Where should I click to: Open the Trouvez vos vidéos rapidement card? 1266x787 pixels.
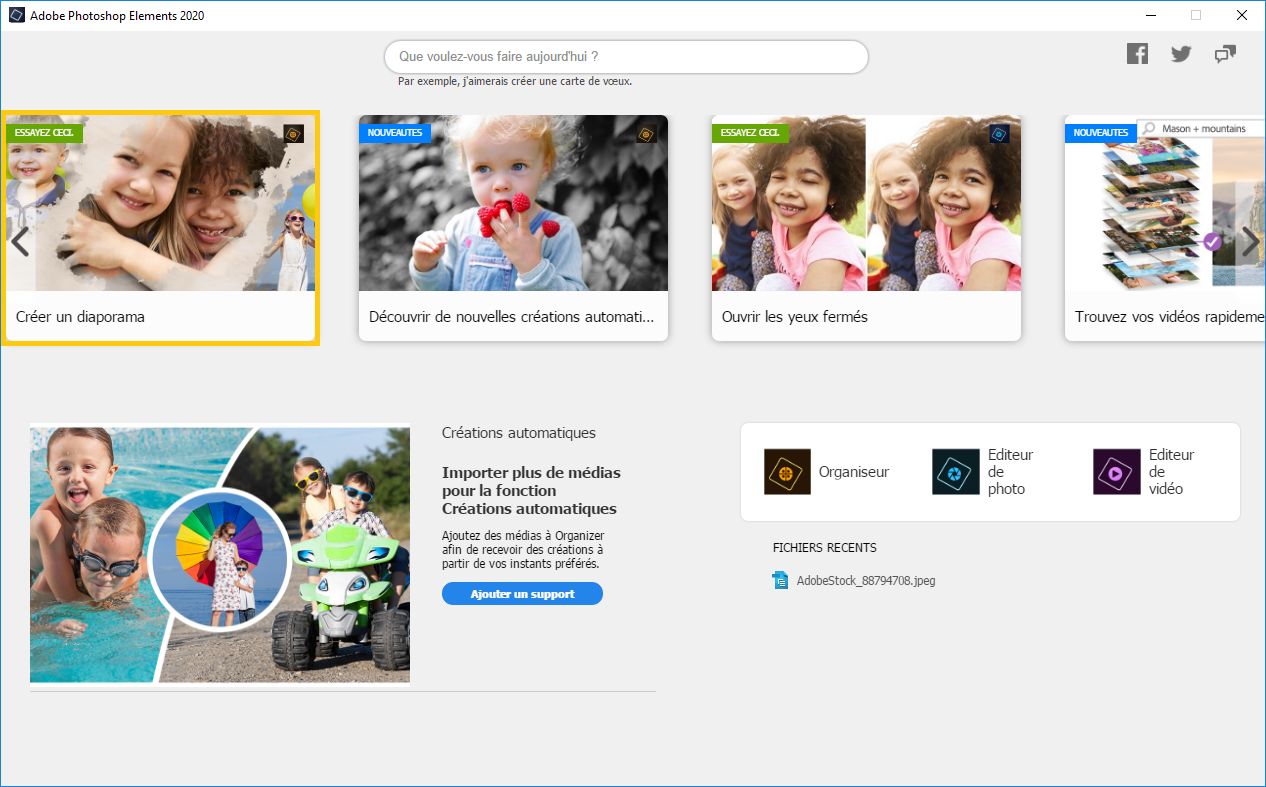coord(1165,228)
